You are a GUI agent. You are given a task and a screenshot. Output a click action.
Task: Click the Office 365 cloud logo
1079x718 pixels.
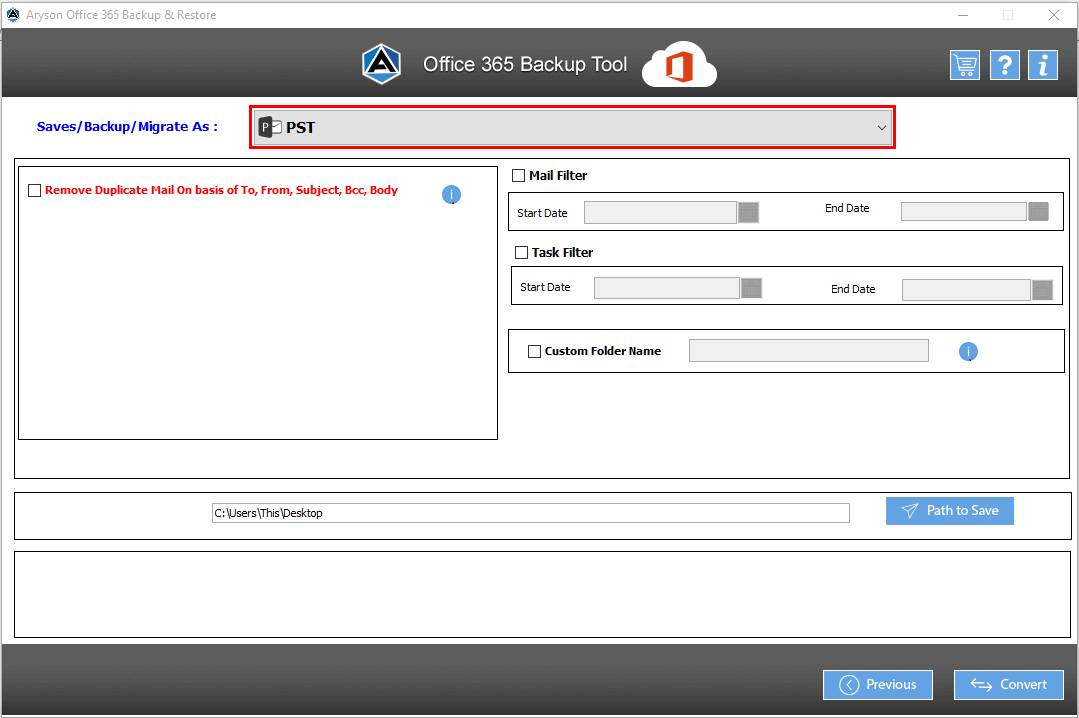679,65
